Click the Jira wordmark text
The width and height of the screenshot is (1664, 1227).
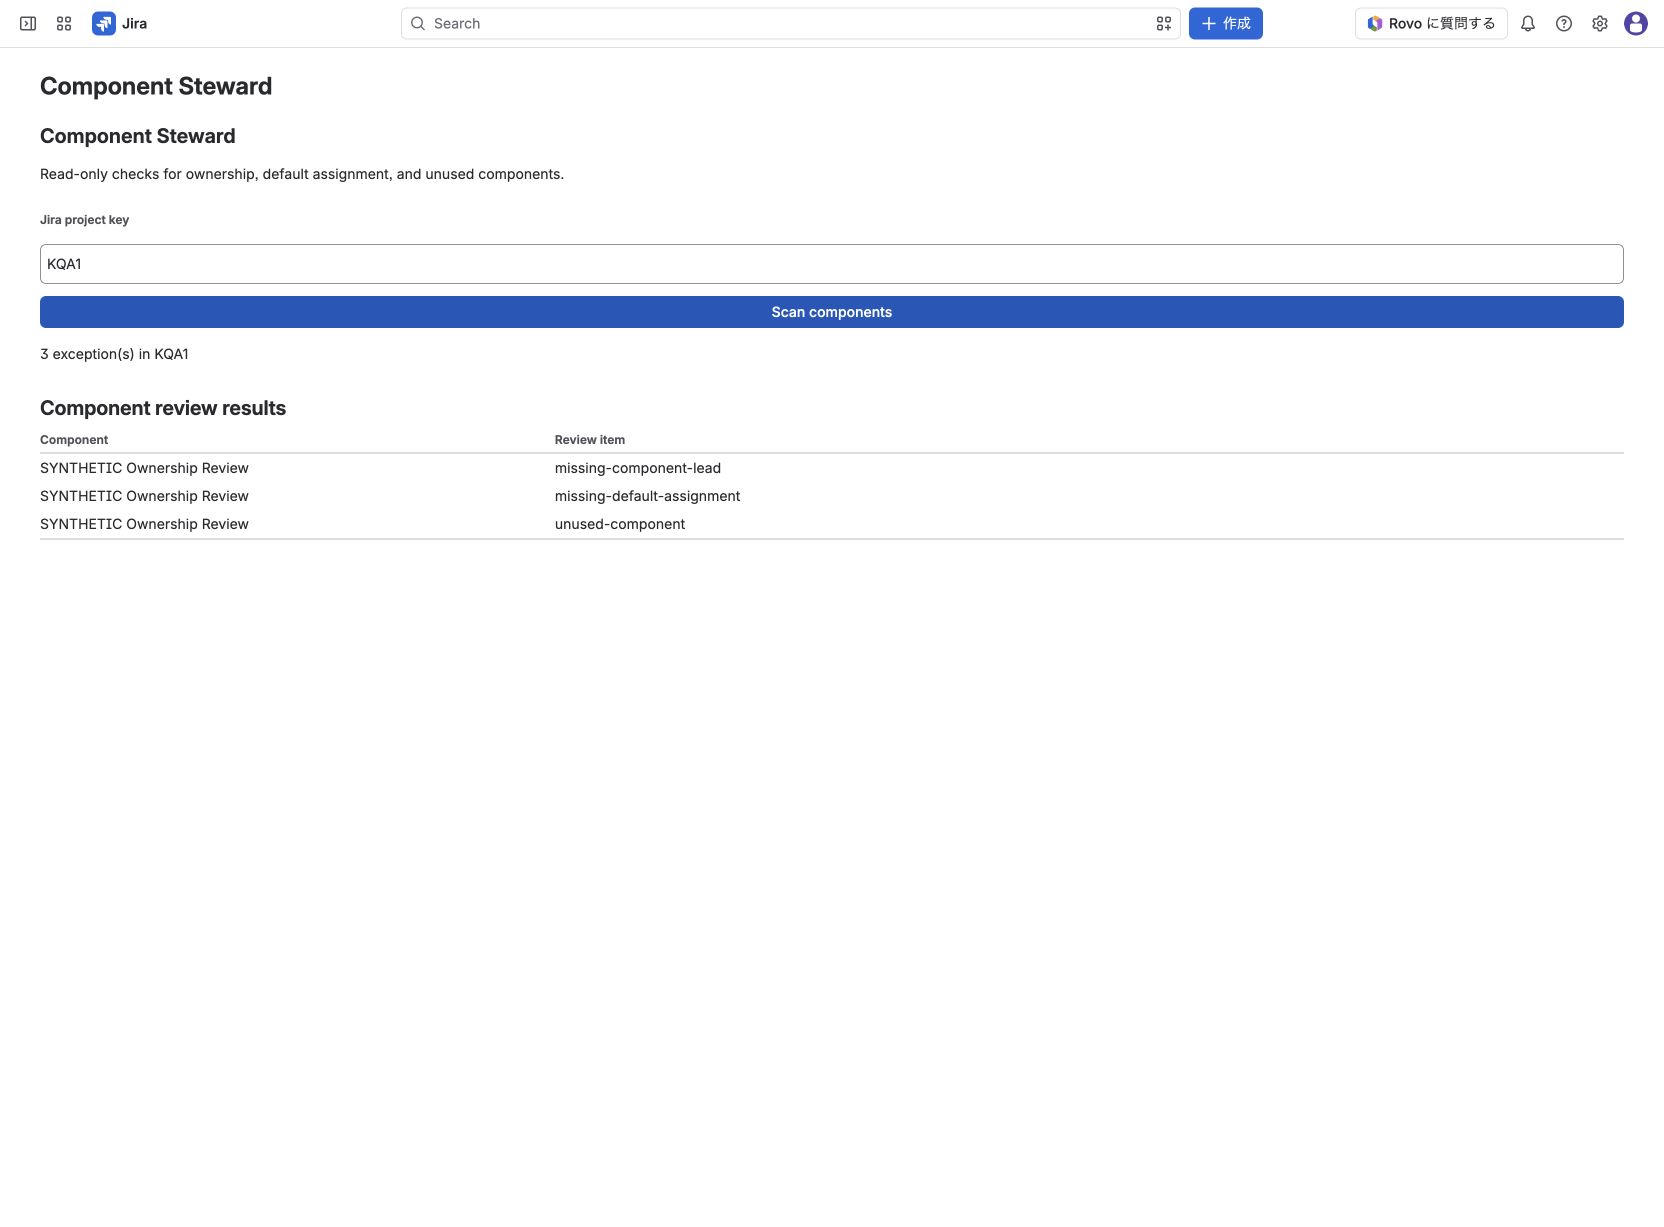pyautogui.click(x=134, y=23)
